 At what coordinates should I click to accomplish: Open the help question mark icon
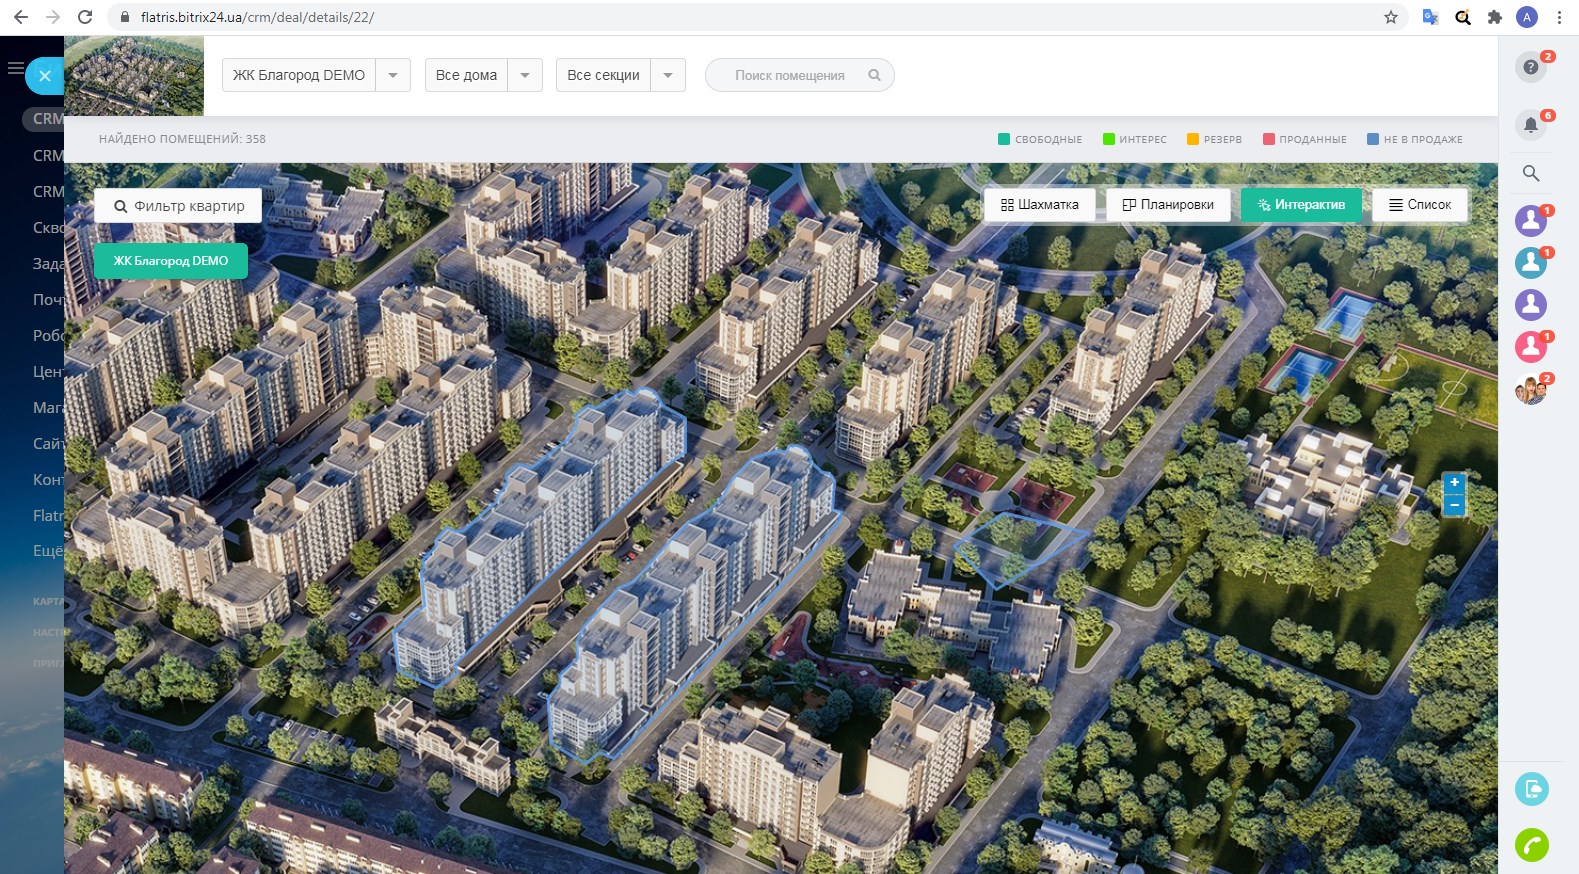(1530, 67)
